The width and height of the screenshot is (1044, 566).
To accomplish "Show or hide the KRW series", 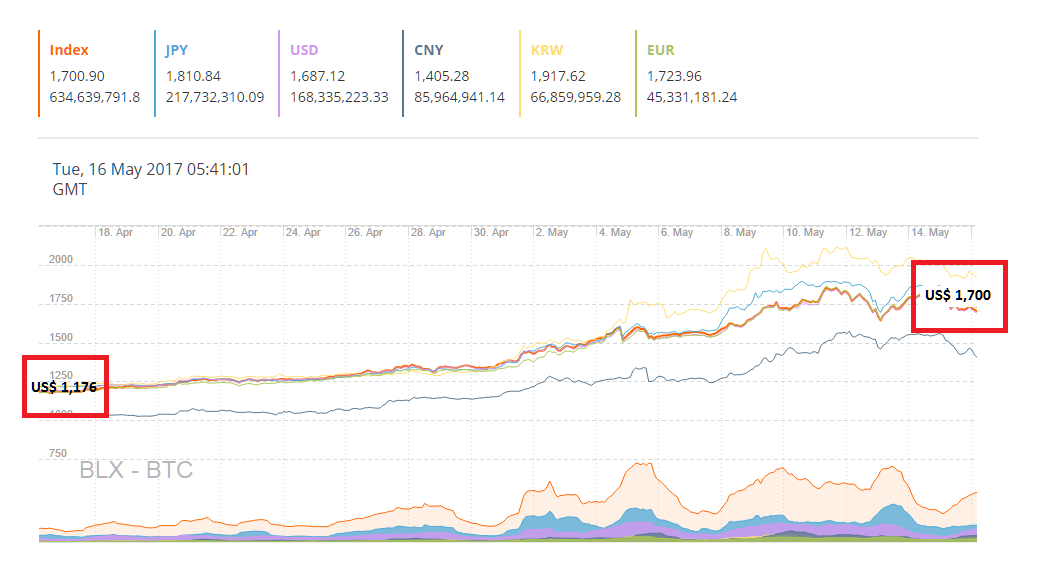I will (x=546, y=50).
